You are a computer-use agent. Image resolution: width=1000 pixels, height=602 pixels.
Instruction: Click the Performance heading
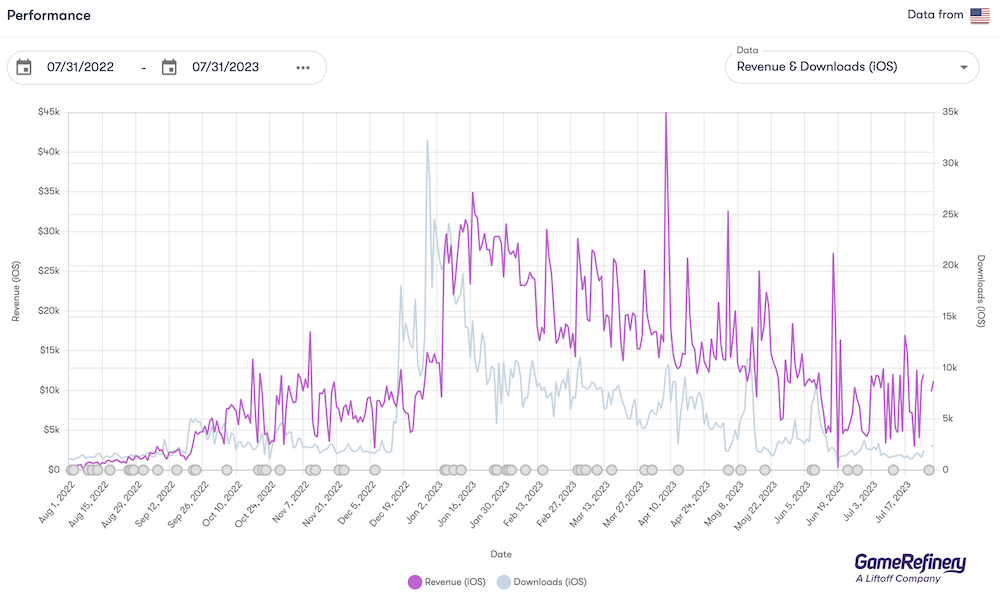(x=48, y=15)
